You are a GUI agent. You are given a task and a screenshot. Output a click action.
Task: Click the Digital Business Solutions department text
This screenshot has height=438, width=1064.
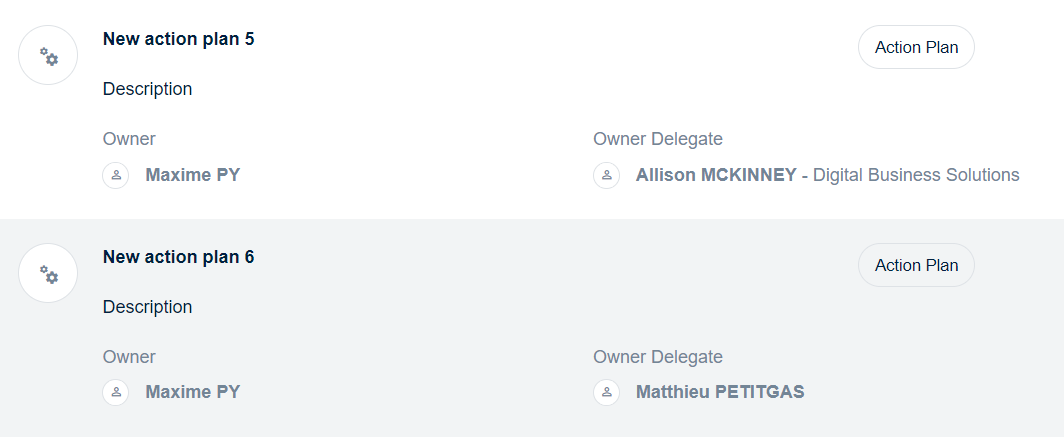(916, 175)
